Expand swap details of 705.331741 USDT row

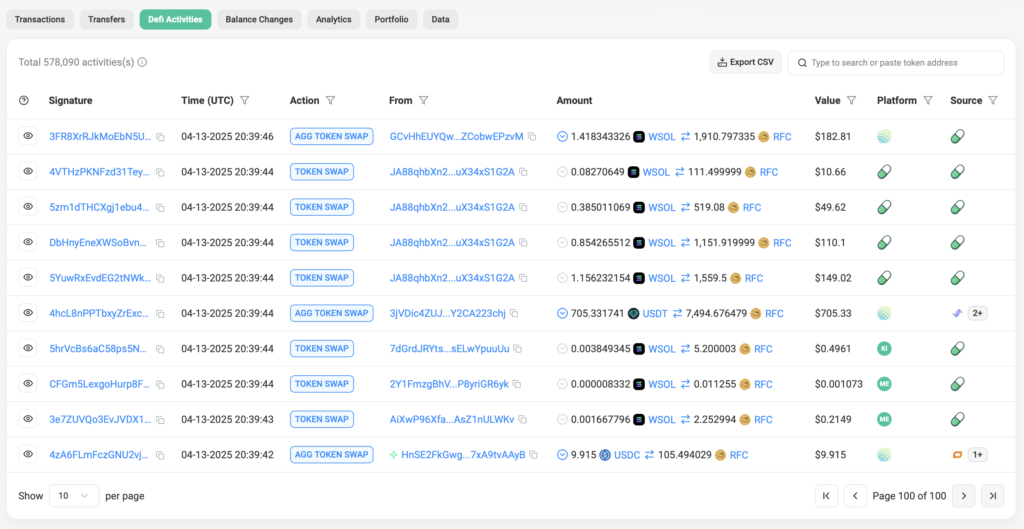tap(562, 313)
